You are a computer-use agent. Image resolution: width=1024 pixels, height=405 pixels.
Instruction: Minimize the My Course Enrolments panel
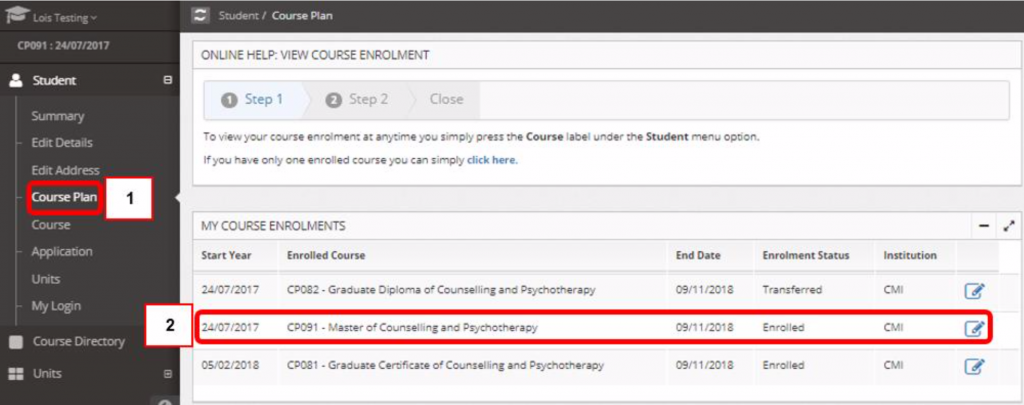point(984,227)
